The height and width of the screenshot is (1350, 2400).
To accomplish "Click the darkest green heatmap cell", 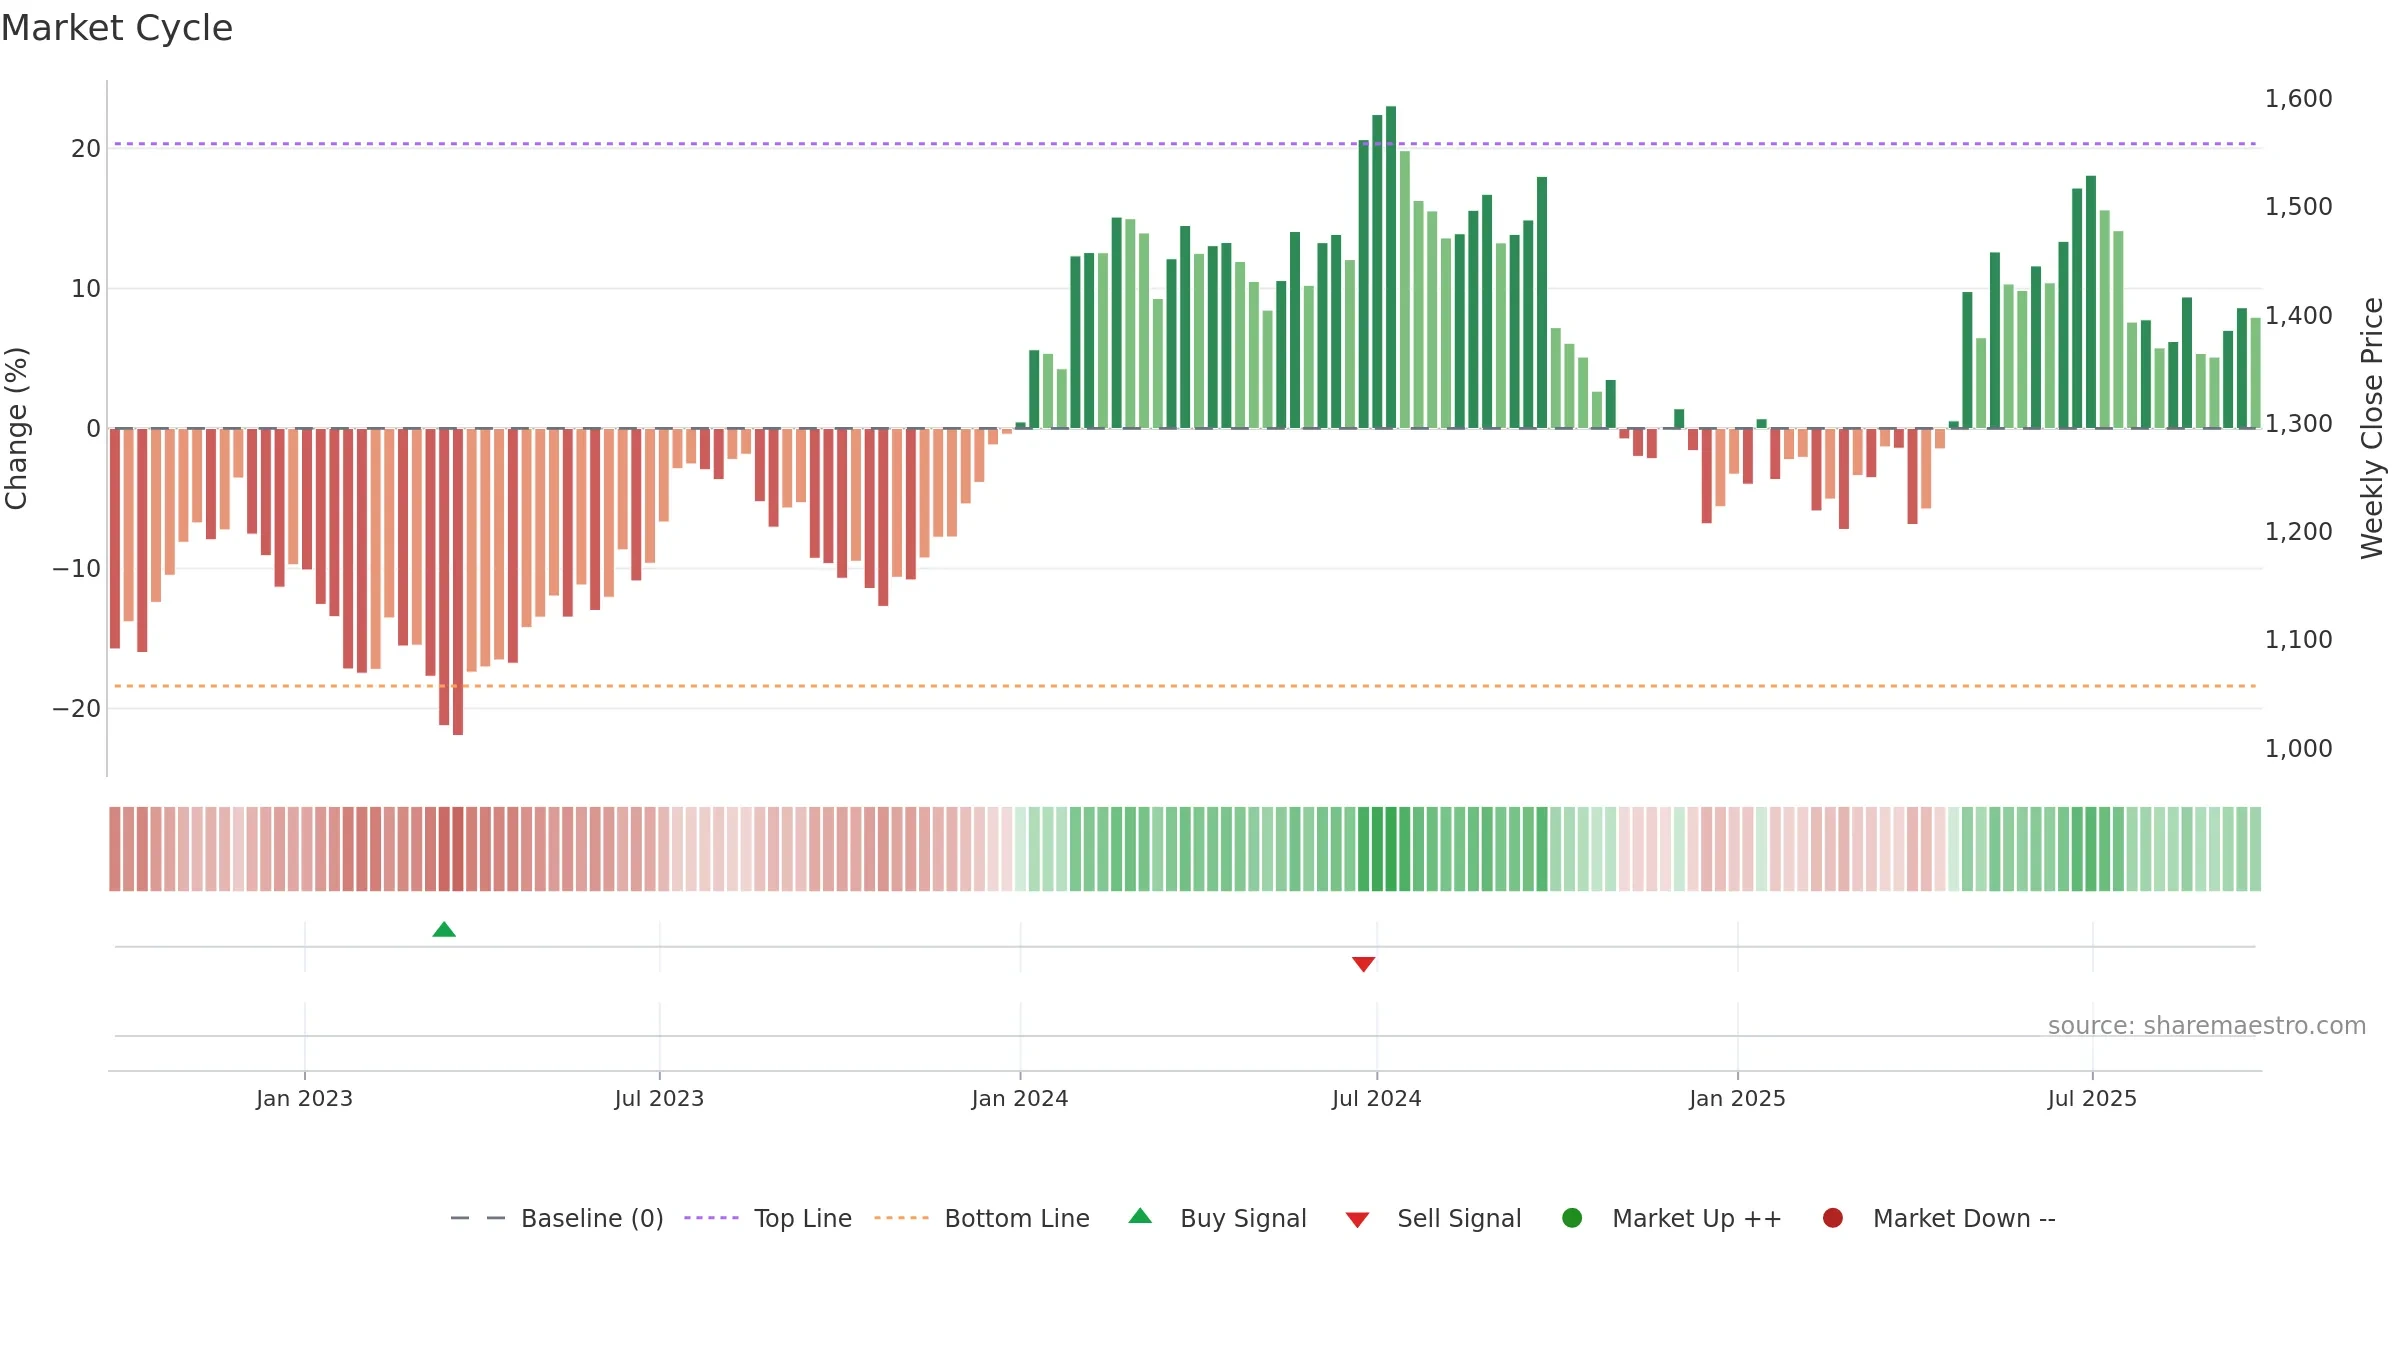I will tap(1391, 849).
